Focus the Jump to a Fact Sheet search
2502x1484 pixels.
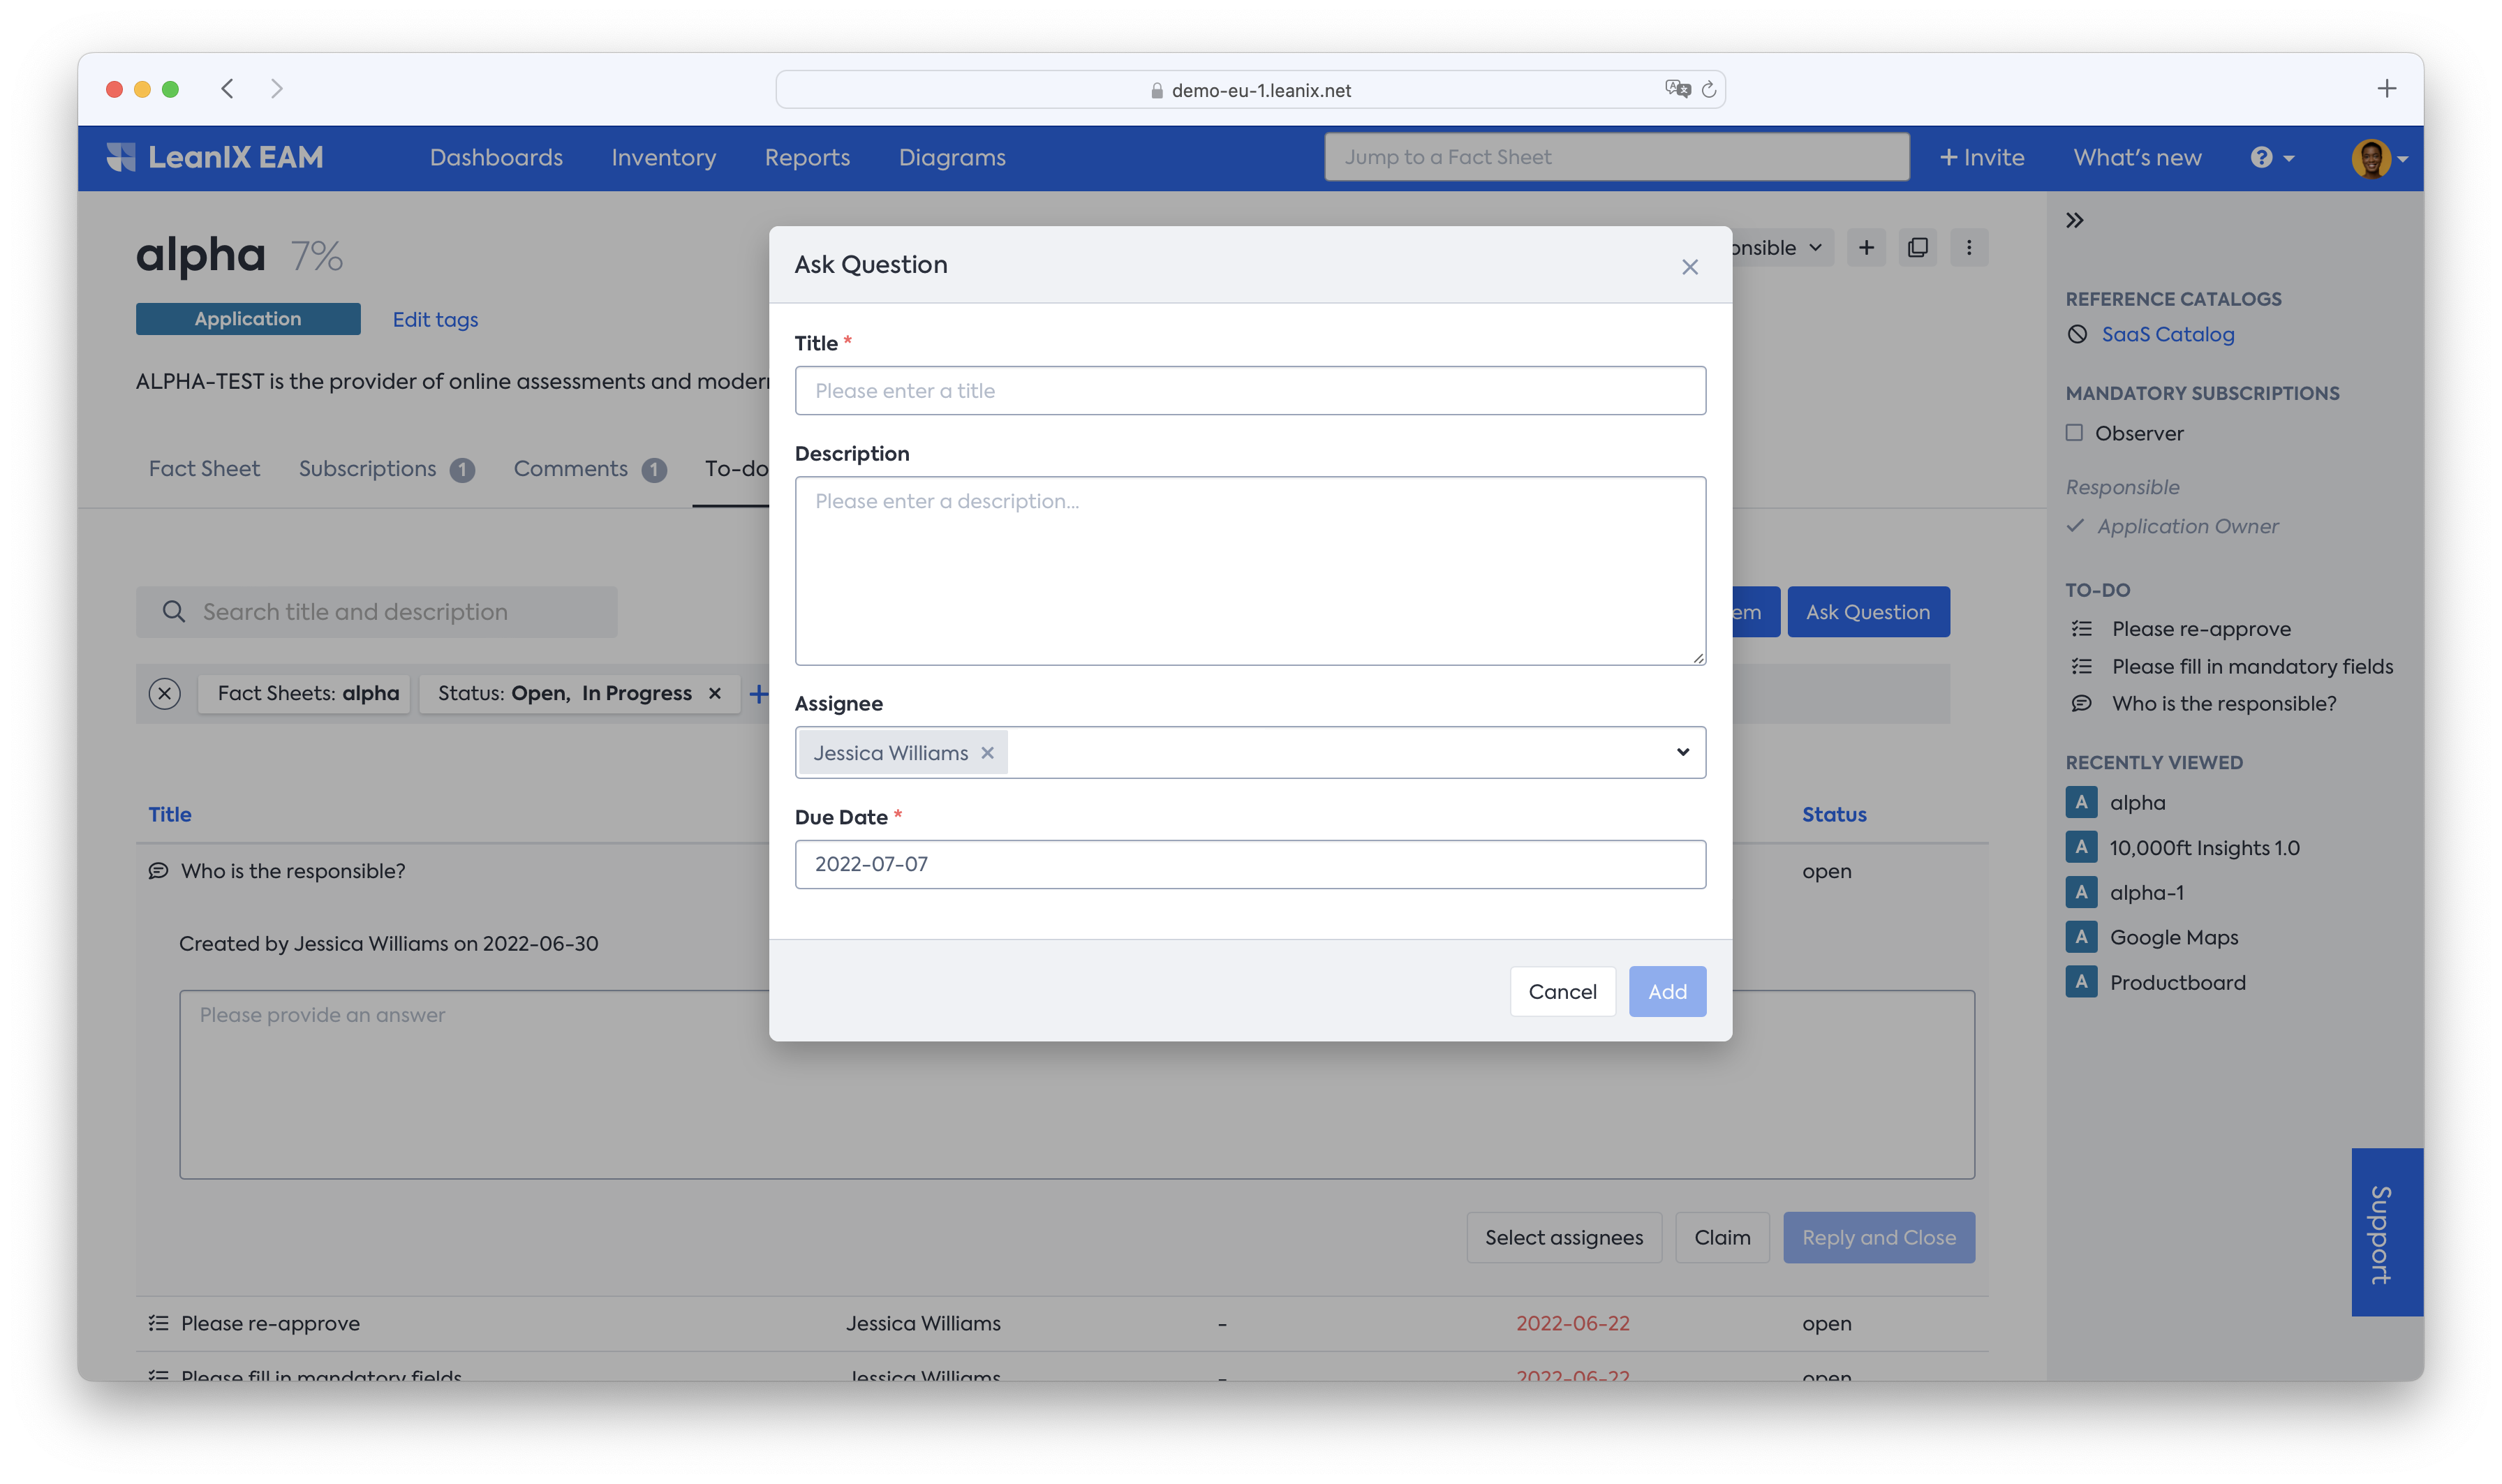[x=1616, y=157]
